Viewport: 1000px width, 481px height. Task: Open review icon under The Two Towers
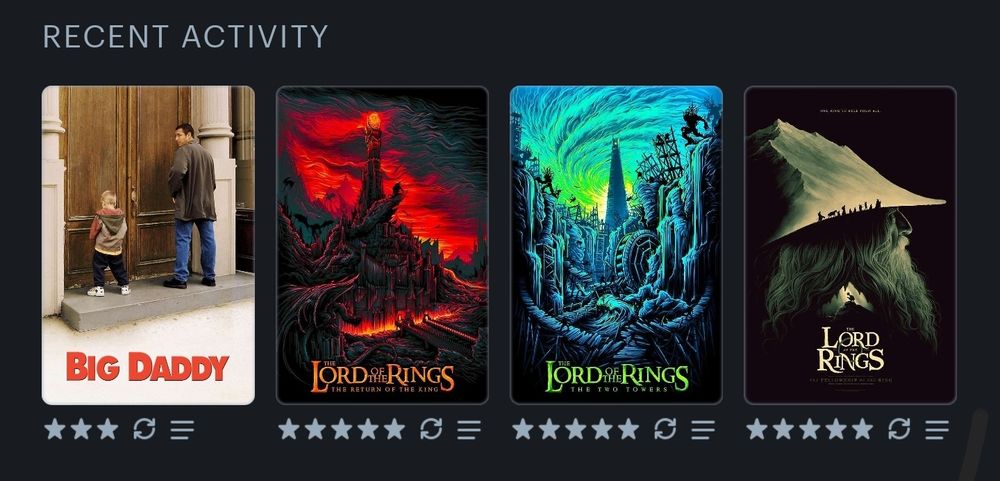[703, 429]
